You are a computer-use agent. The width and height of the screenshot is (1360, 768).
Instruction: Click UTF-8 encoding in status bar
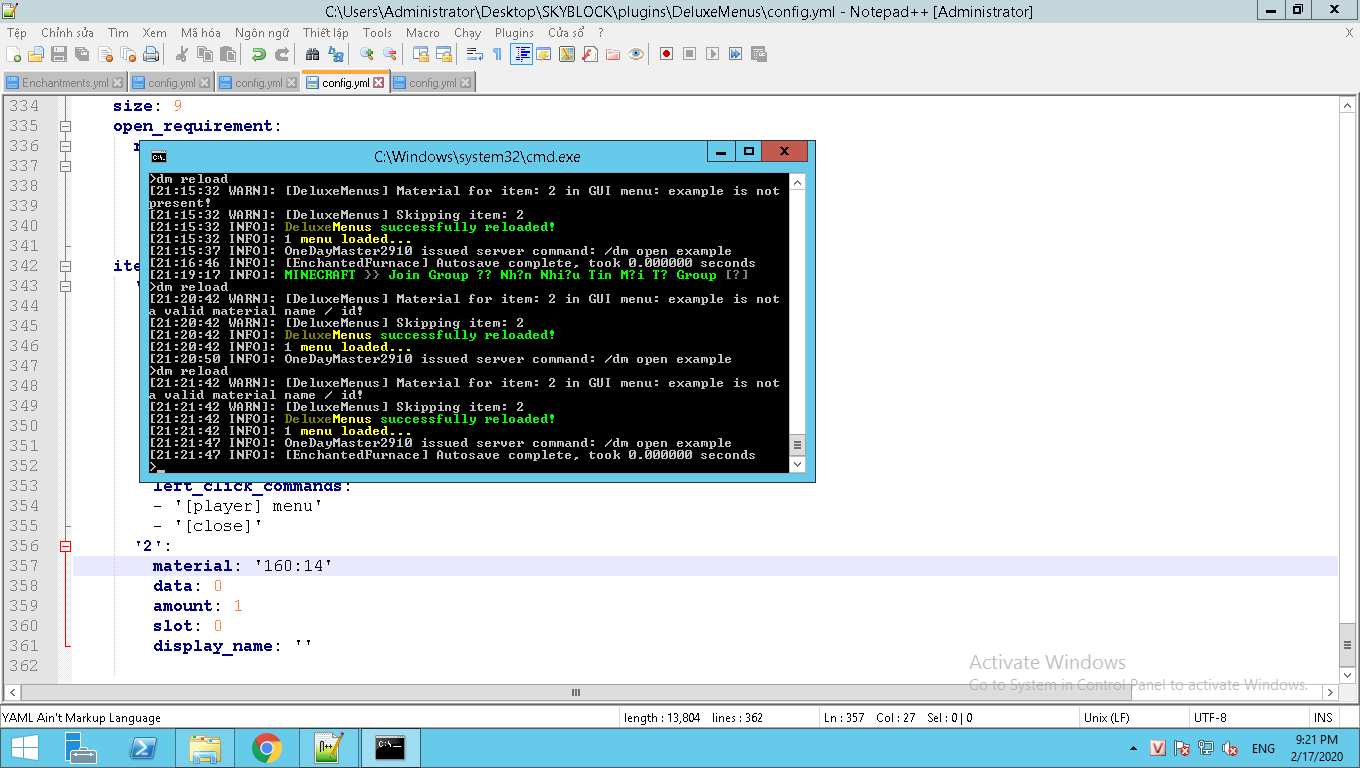[x=1210, y=717]
